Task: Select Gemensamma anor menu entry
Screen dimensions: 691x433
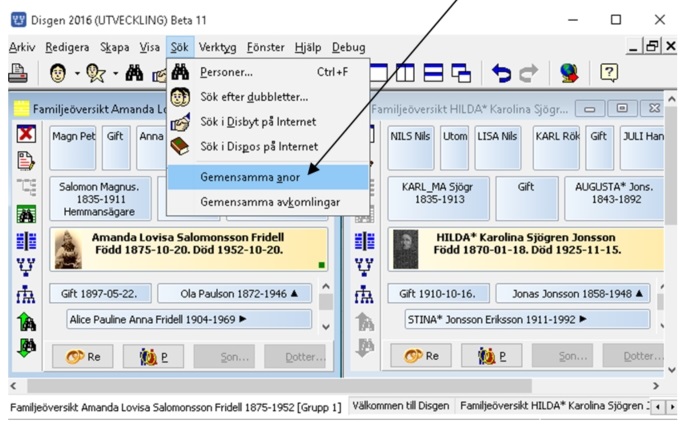Action: [x=268, y=177]
